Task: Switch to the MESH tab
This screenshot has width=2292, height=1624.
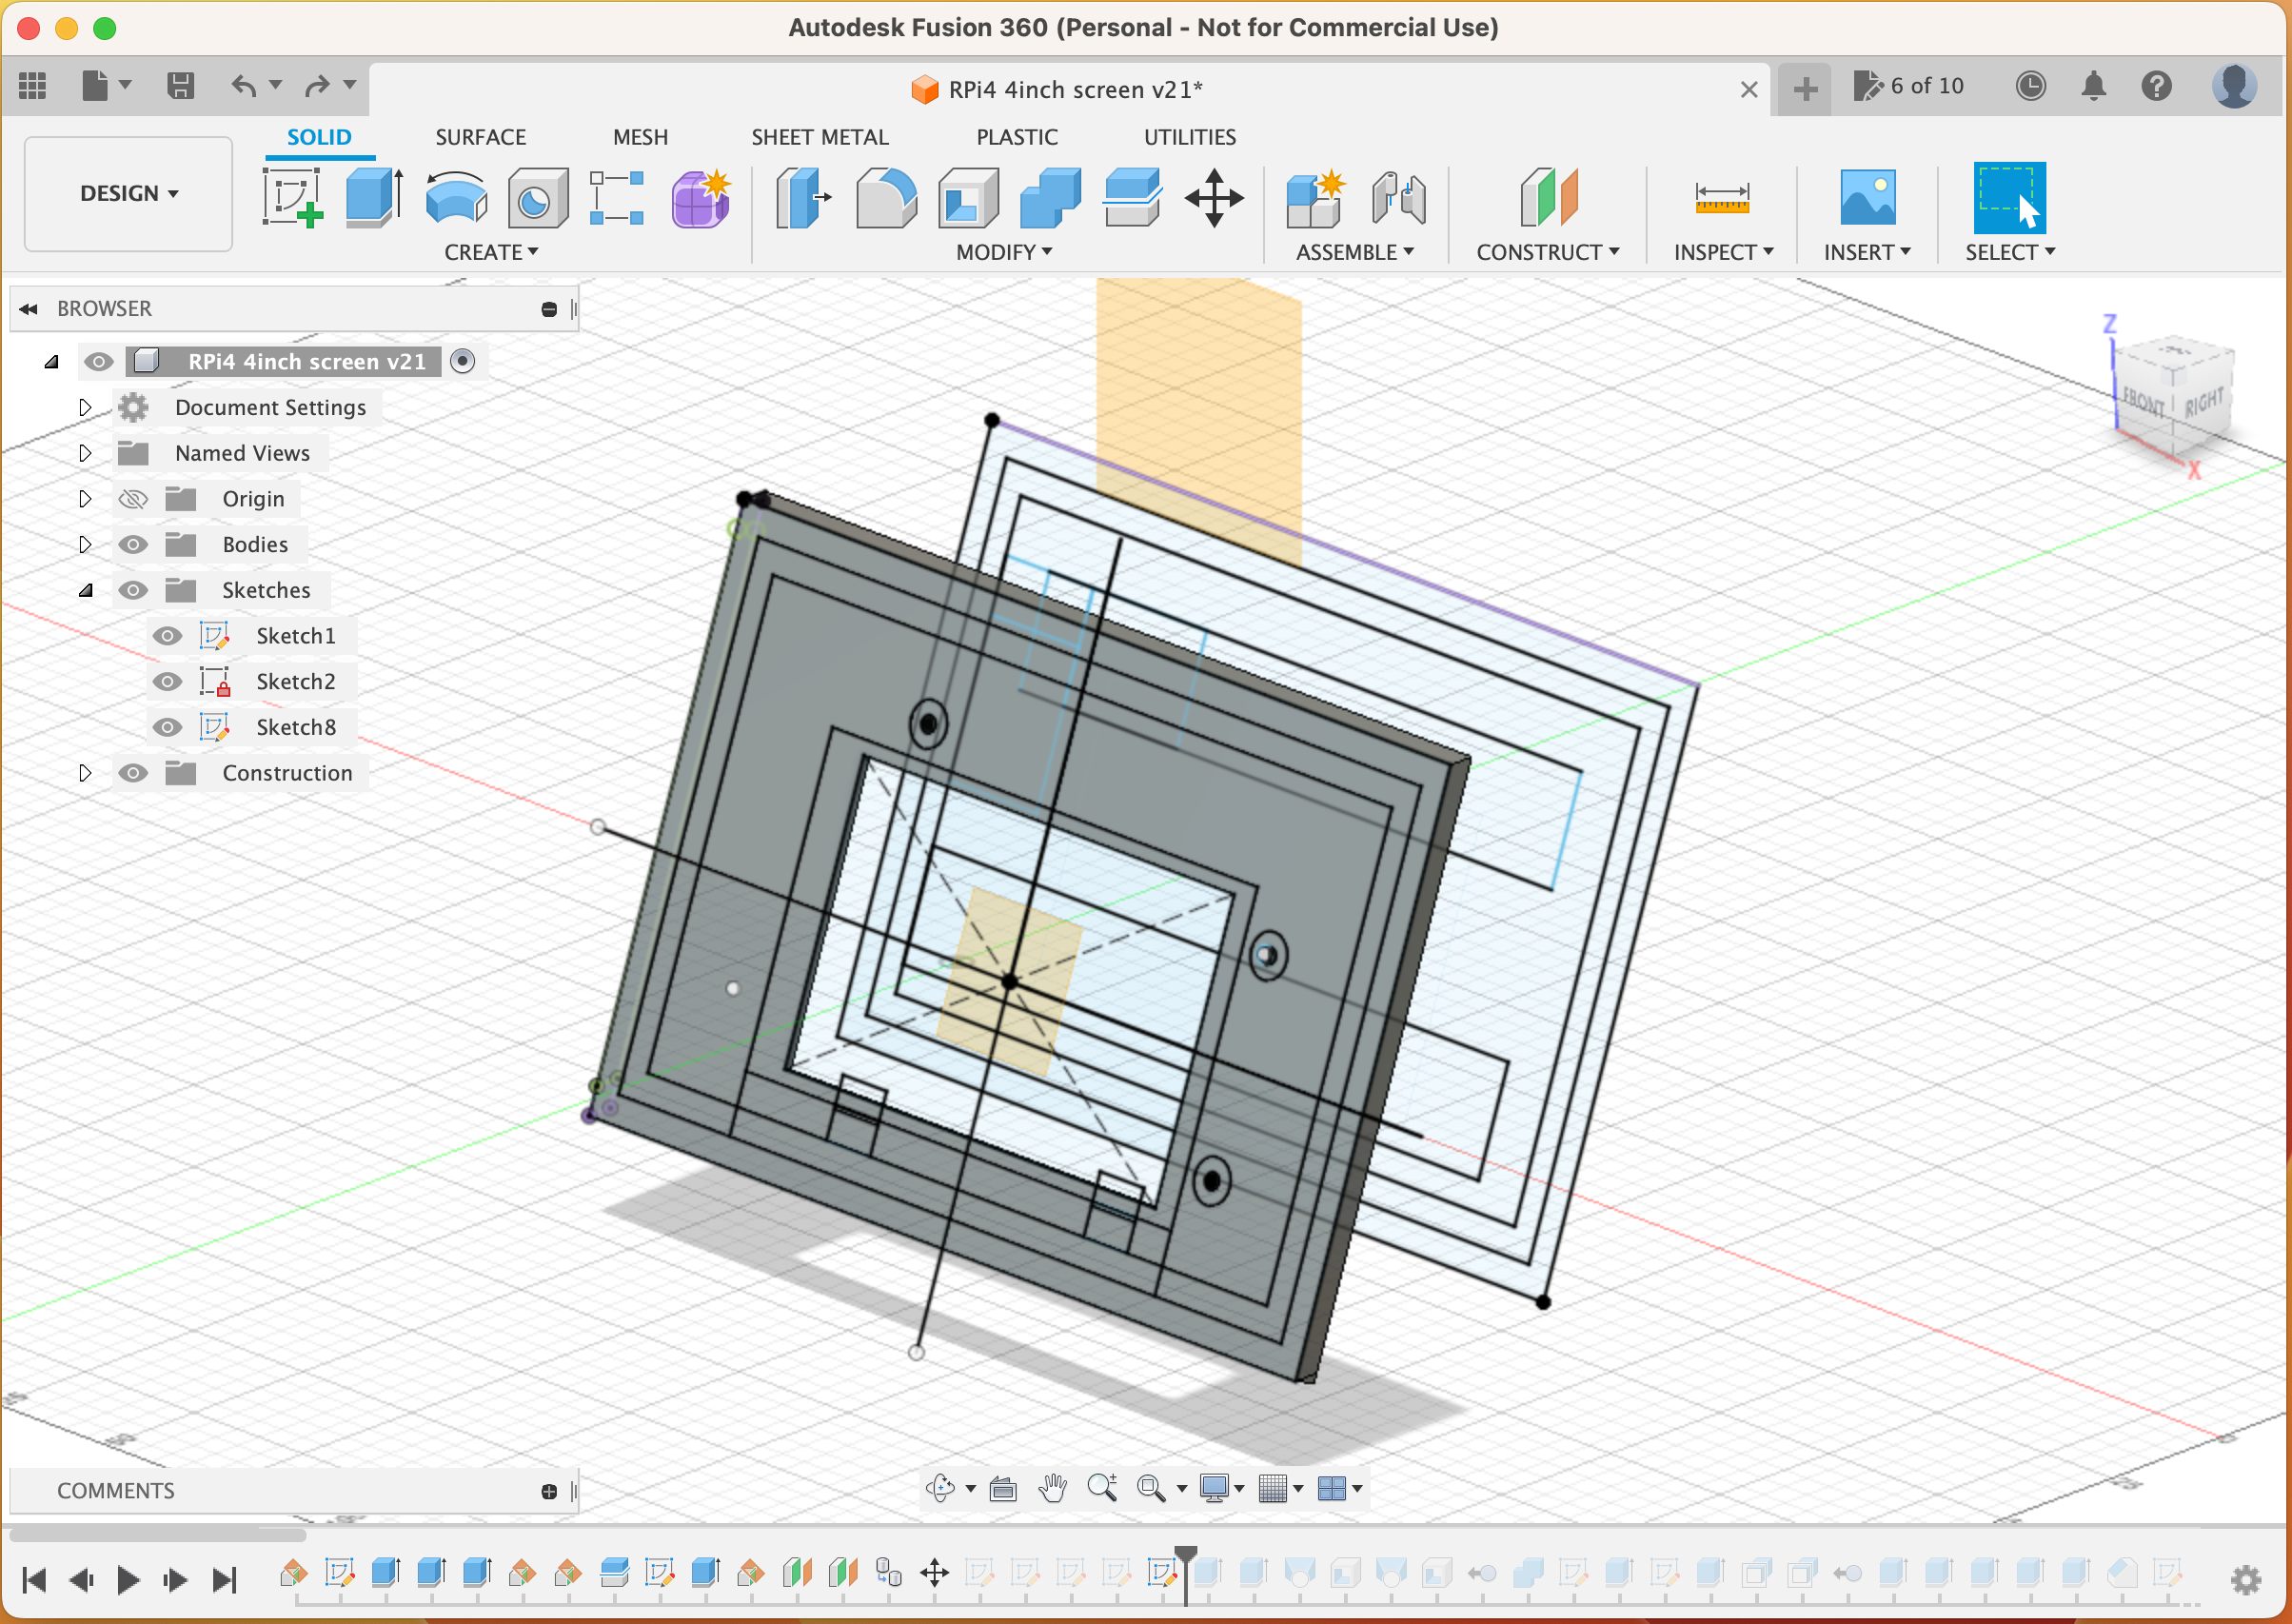Action: pyautogui.click(x=640, y=137)
